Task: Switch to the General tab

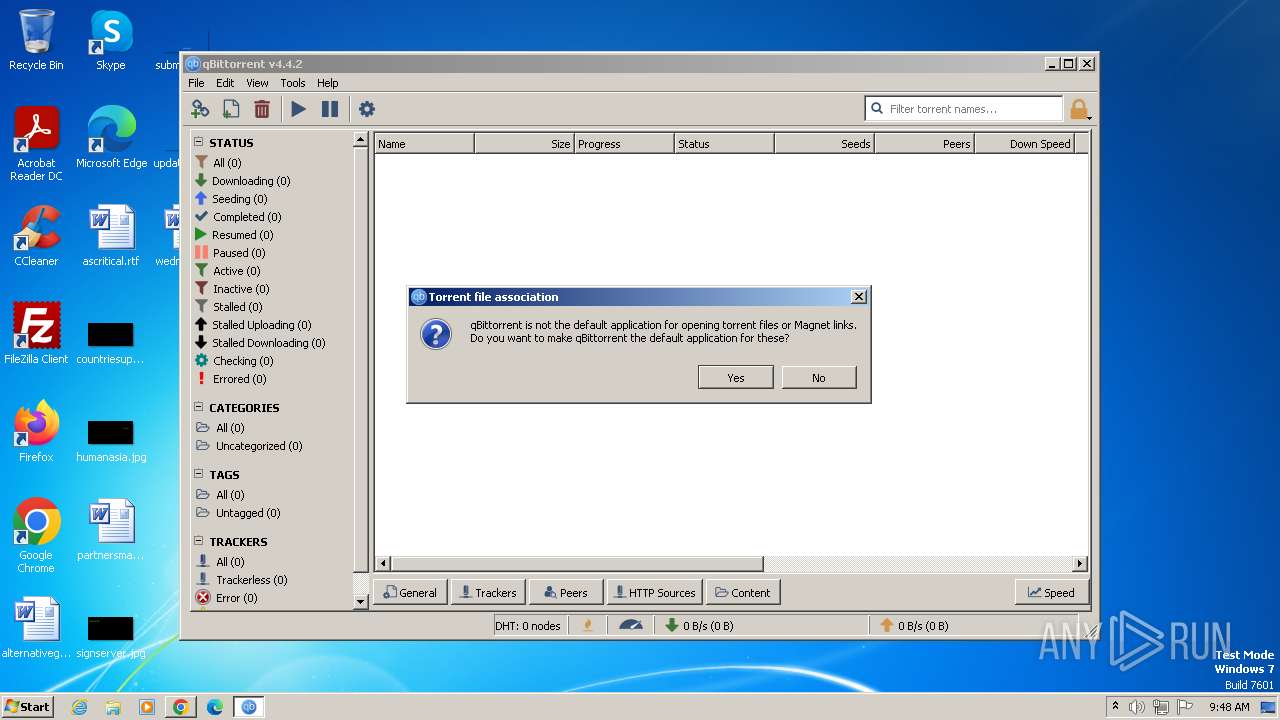Action: pos(410,592)
